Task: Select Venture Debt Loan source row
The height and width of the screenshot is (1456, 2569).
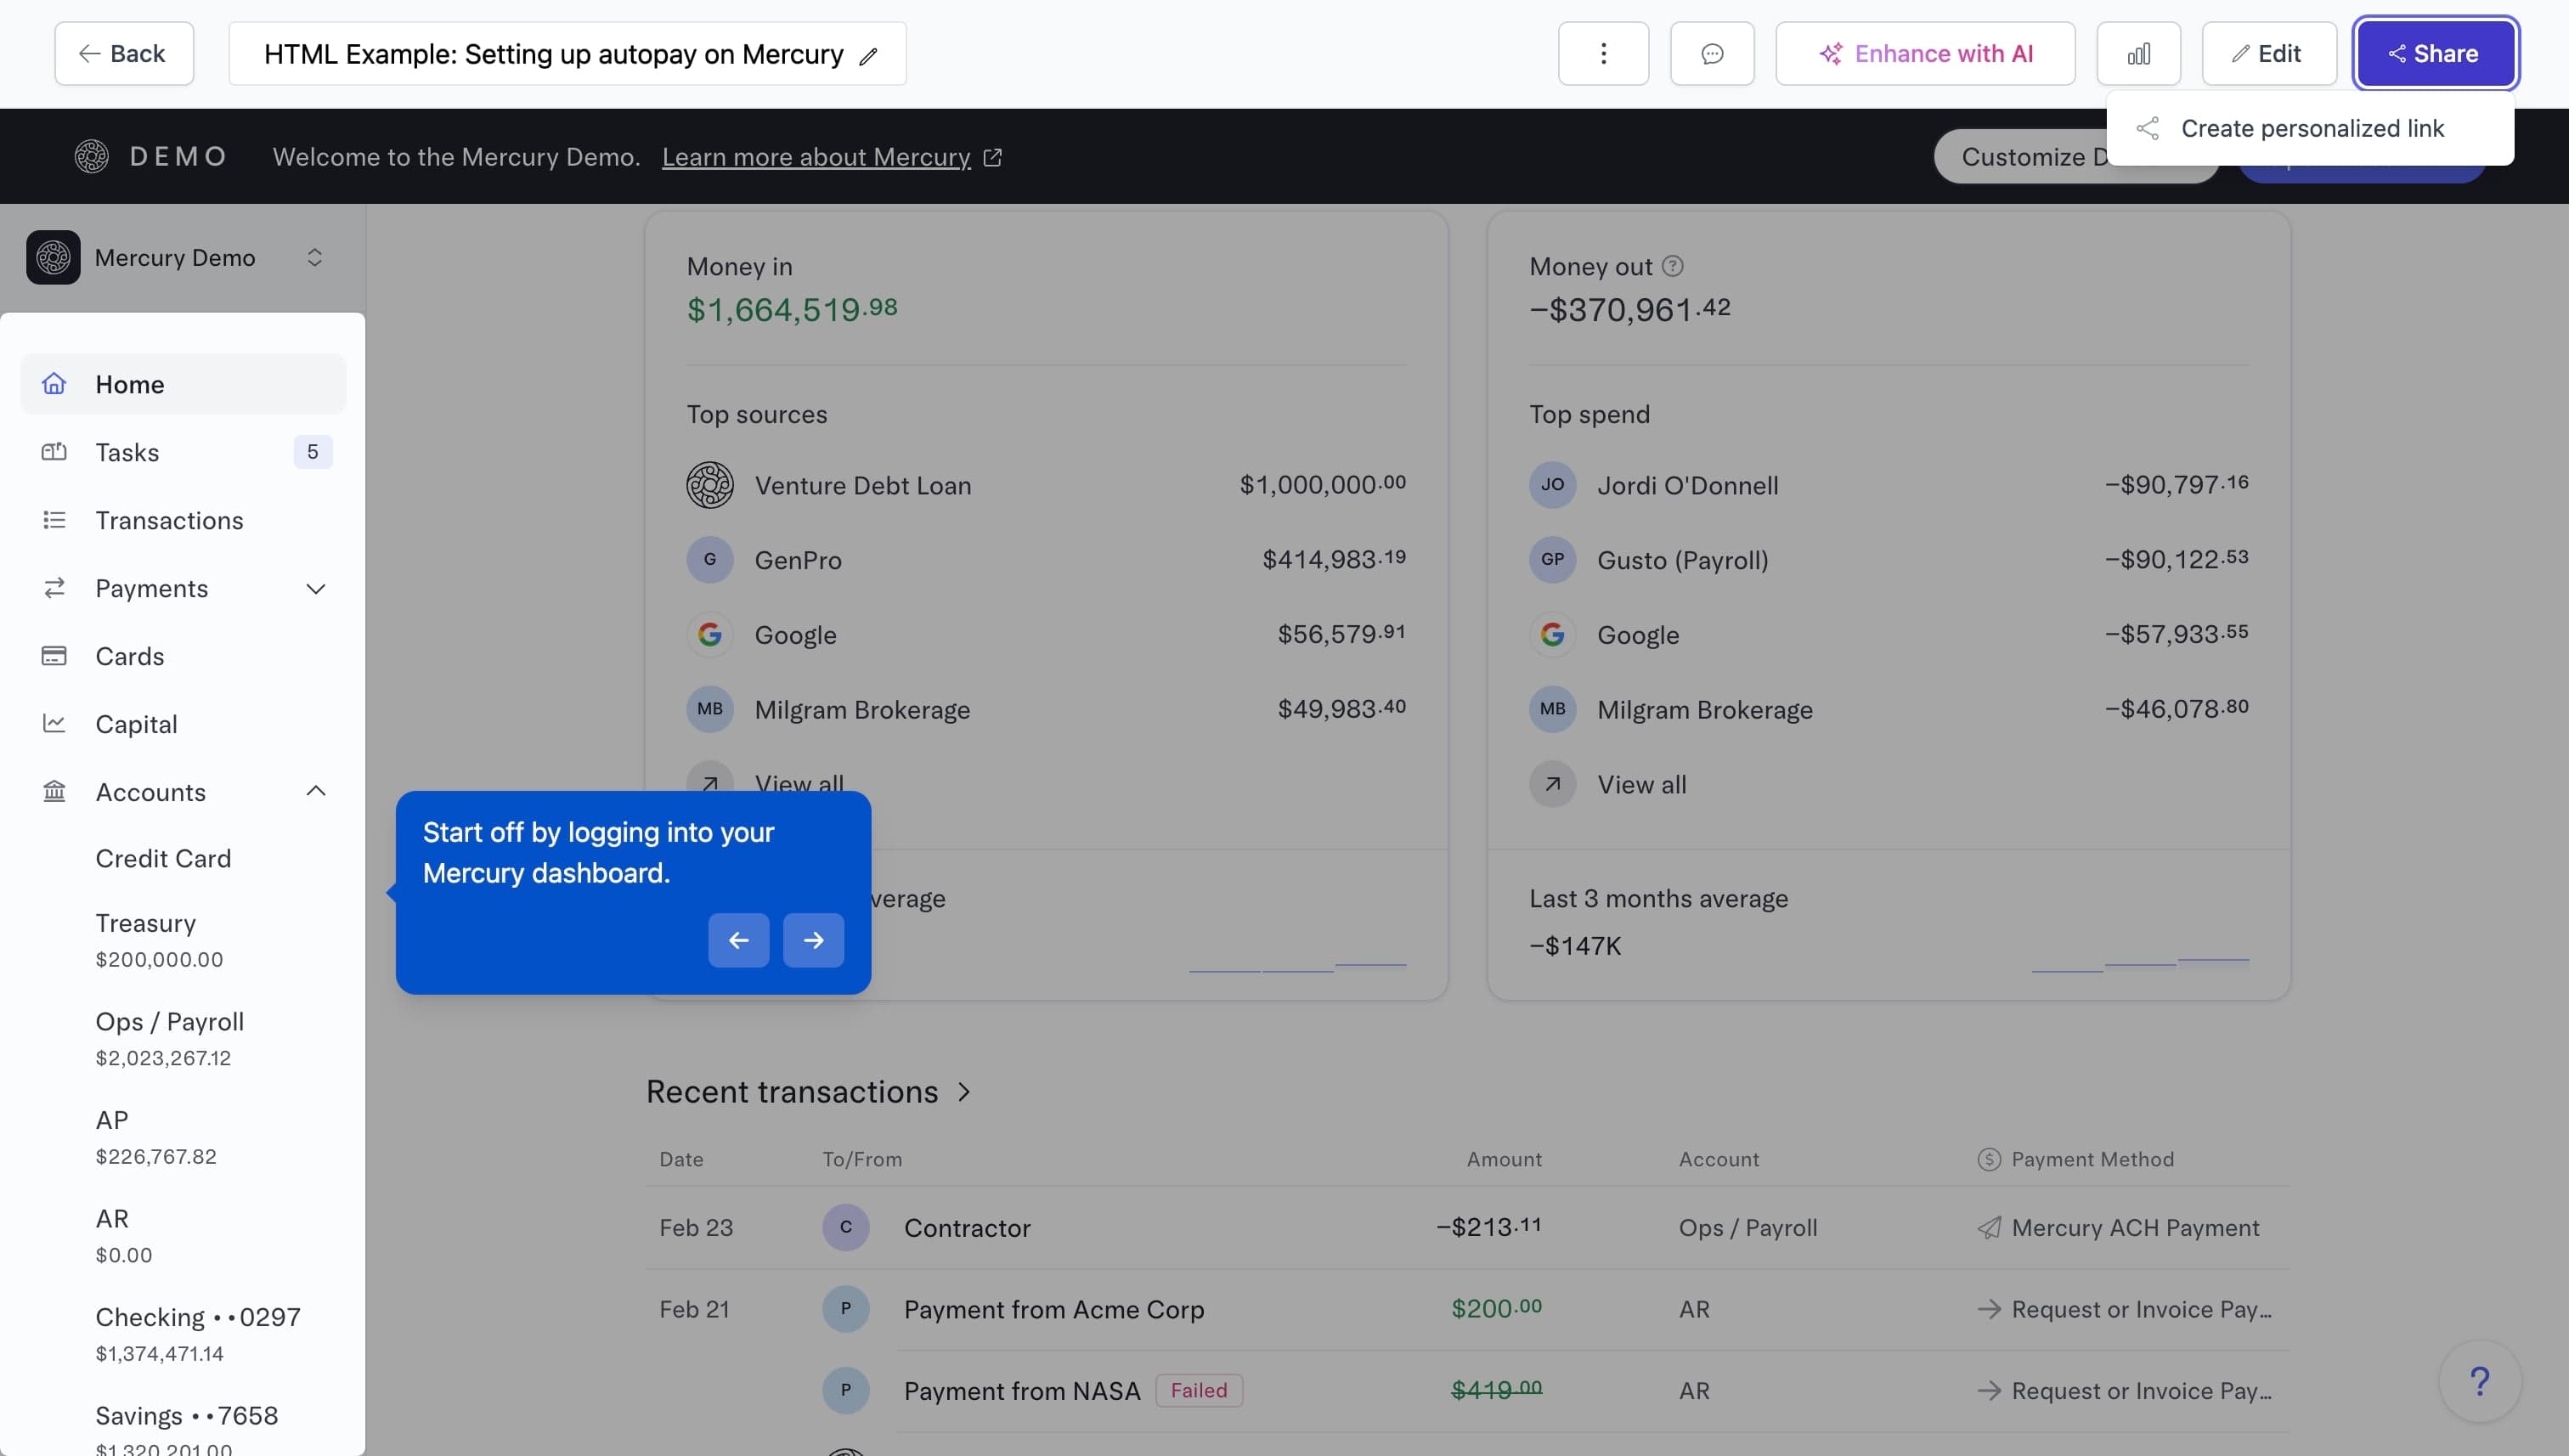Action: coord(1046,485)
